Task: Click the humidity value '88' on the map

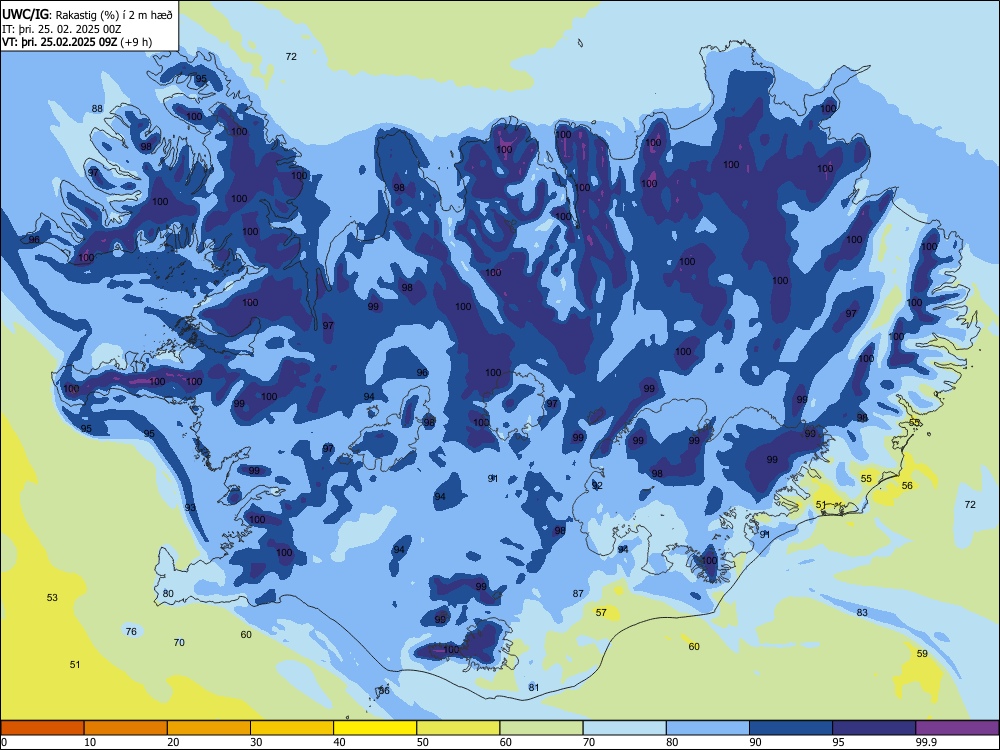Action: point(97,108)
